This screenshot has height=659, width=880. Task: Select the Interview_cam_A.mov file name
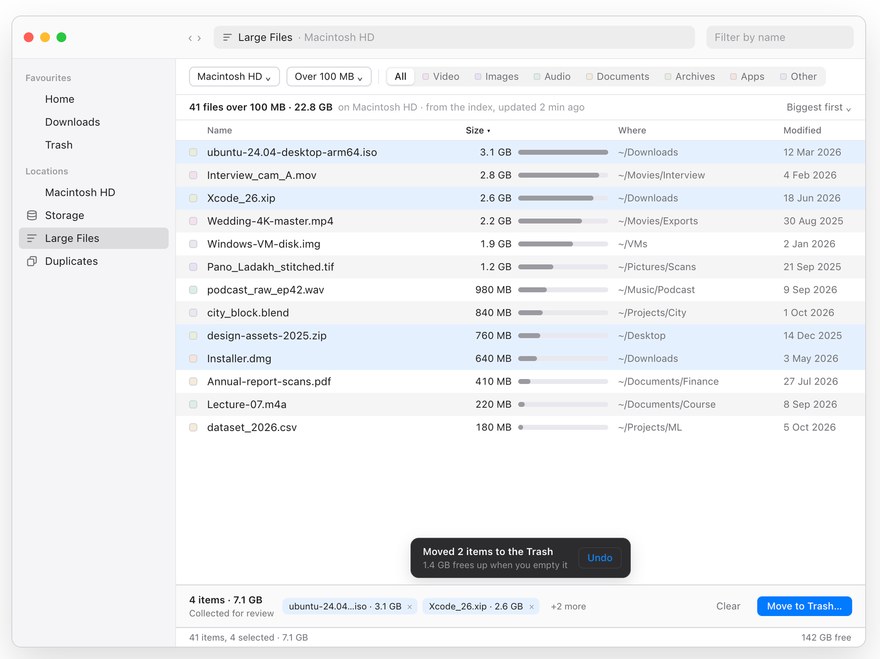click(x=262, y=176)
